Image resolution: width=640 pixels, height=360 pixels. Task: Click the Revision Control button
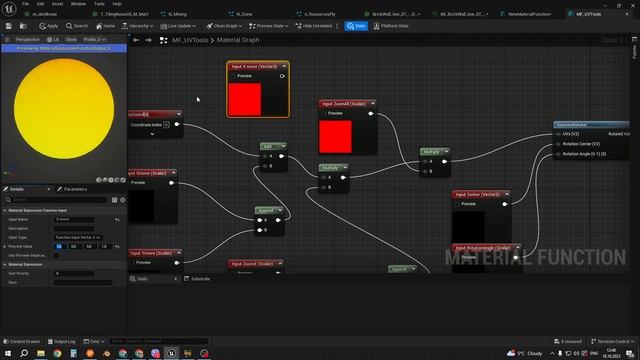[612, 342]
